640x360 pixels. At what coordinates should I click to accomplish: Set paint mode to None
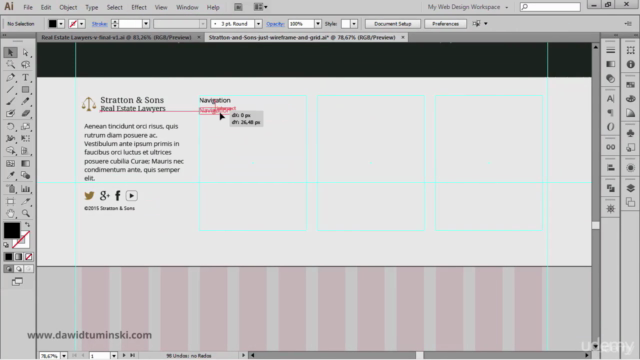click(29, 257)
